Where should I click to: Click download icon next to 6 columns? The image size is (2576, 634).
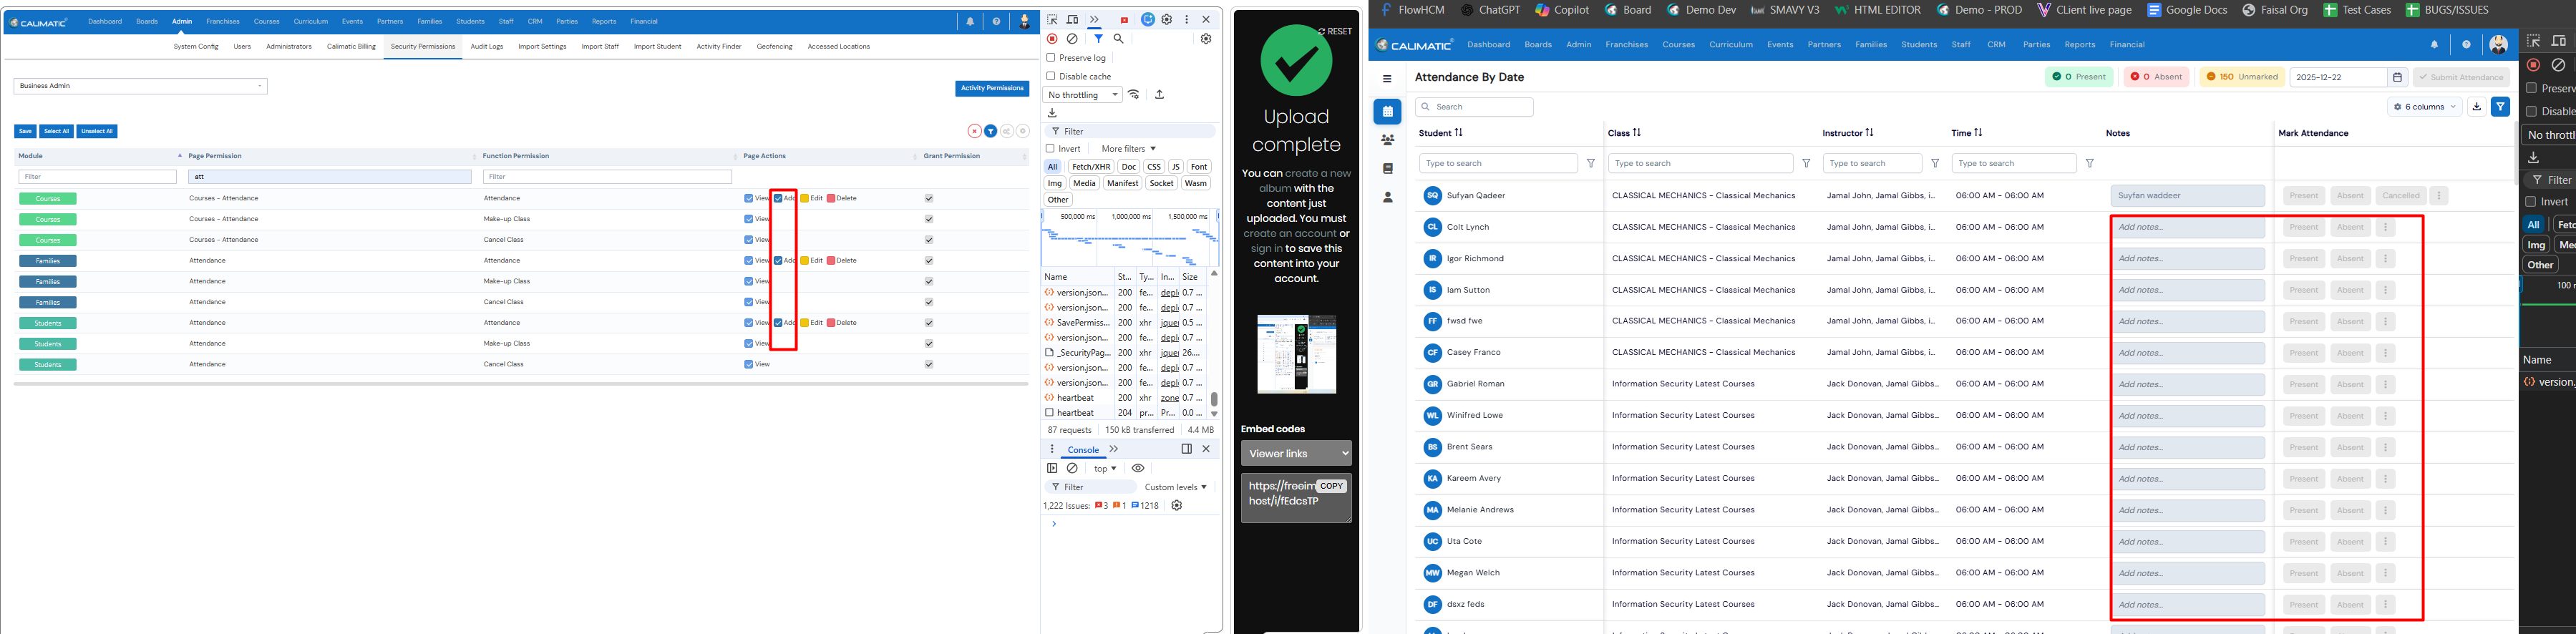(x=2476, y=106)
